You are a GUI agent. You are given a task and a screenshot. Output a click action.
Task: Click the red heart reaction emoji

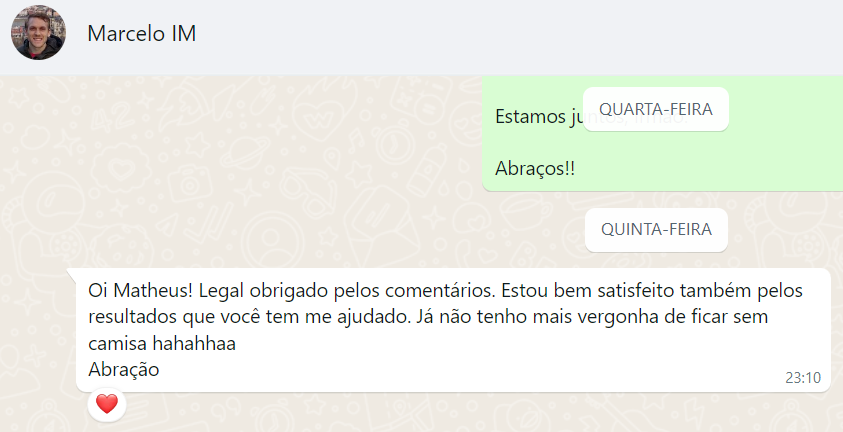pos(107,405)
